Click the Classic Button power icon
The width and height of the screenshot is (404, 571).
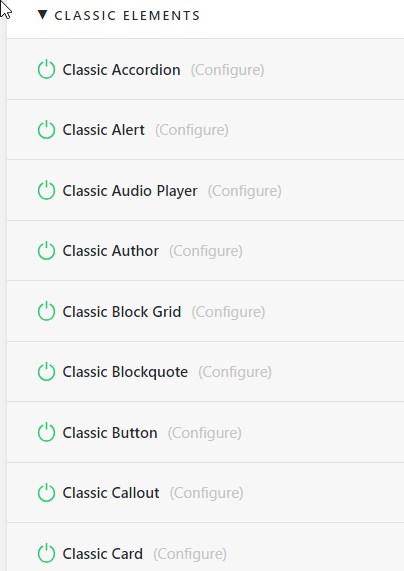pyautogui.click(x=46, y=432)
